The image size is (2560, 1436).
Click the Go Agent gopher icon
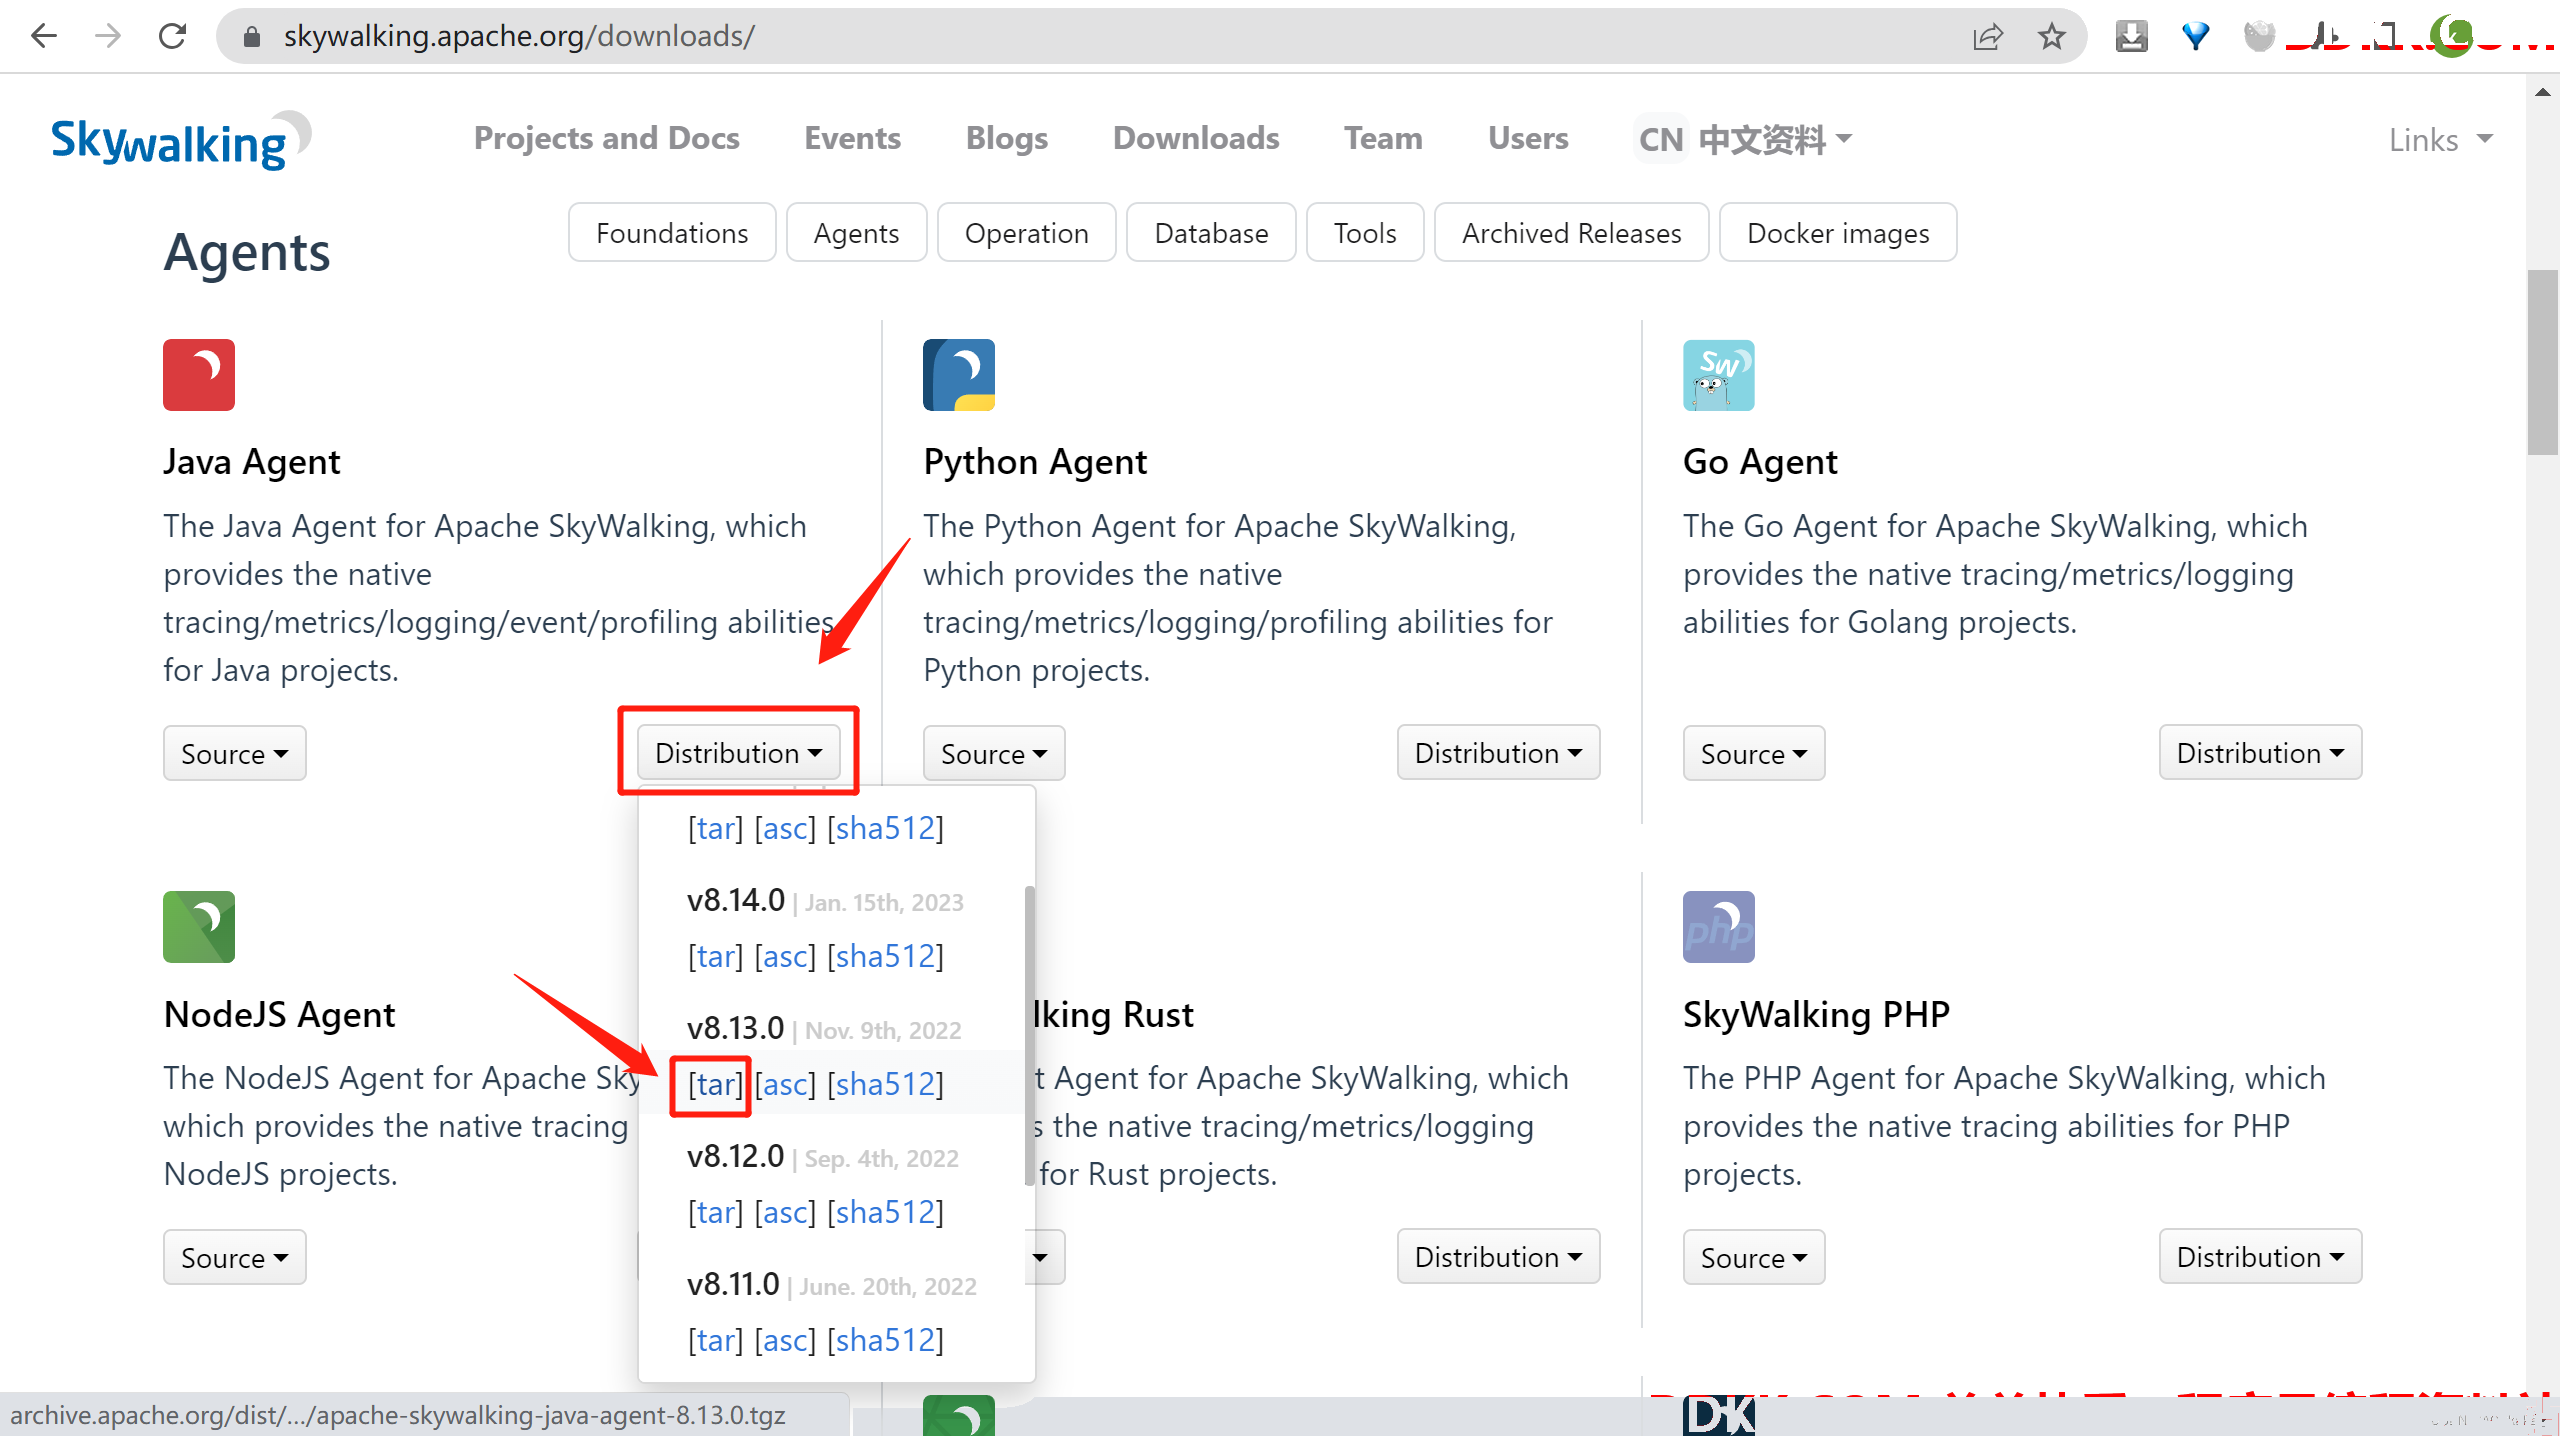[x=1719, y=375]
